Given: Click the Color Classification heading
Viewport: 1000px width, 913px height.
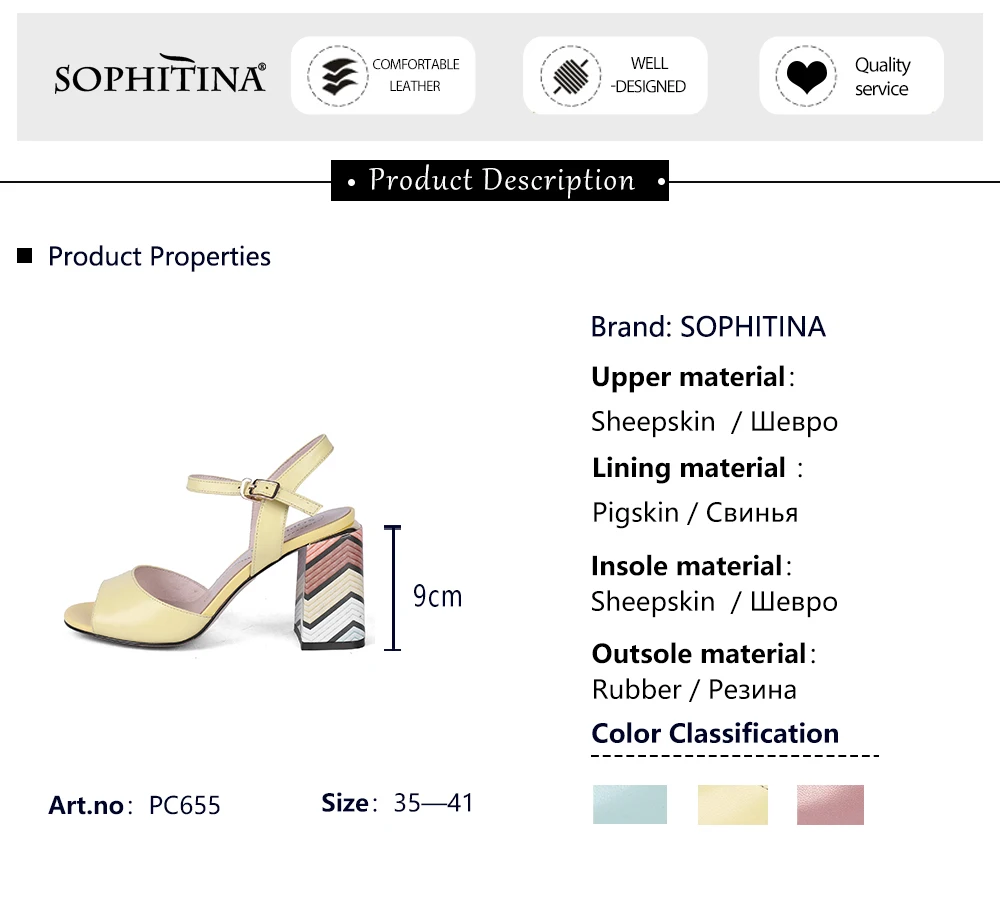Looking at the screenshot, I should (x=715, y=733).
